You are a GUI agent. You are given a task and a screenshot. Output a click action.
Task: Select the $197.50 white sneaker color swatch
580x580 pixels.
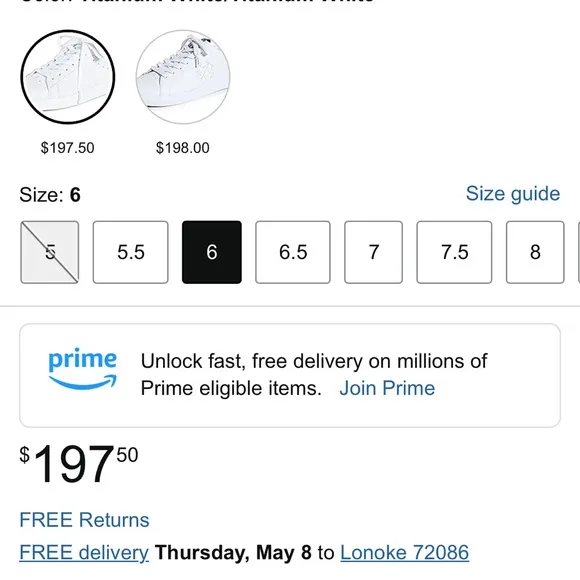coord(68,77)
